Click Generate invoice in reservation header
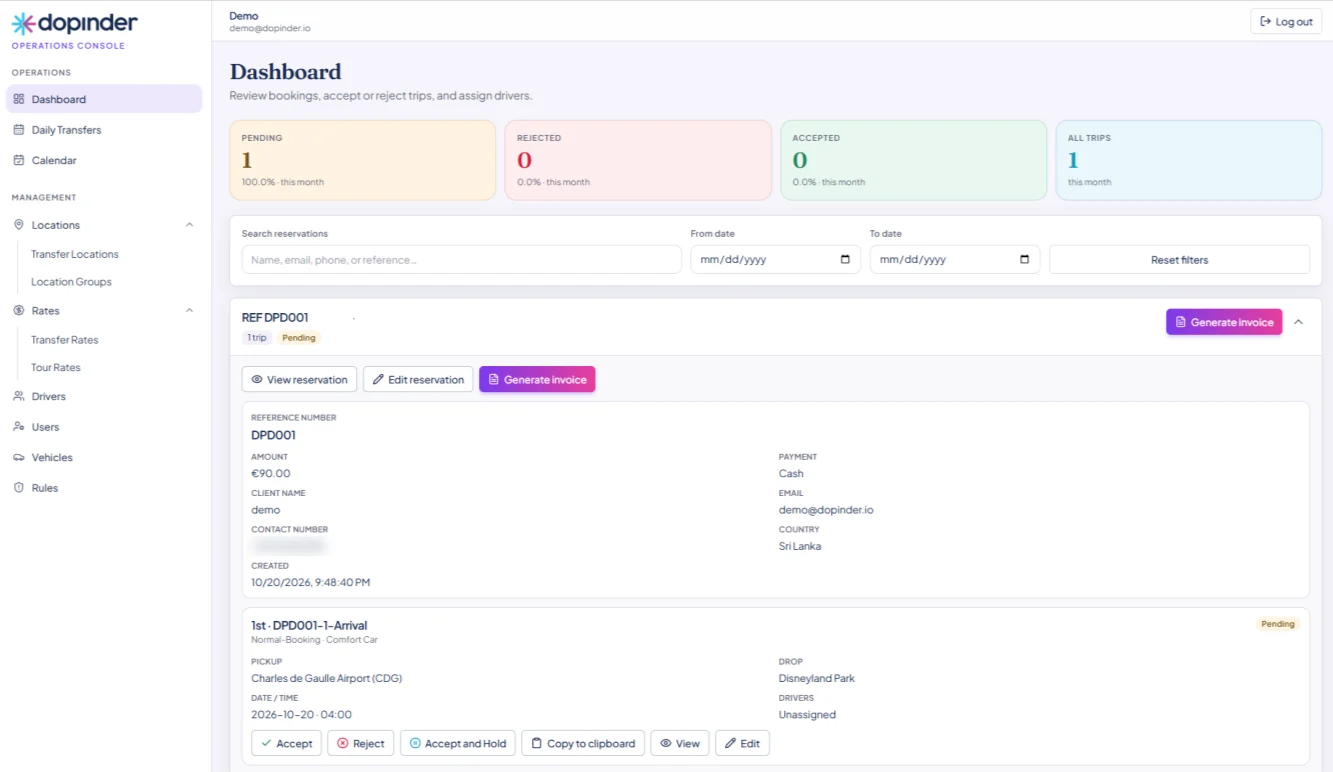The width and height of the screenshot is (1333, 772). (1224, 322)
